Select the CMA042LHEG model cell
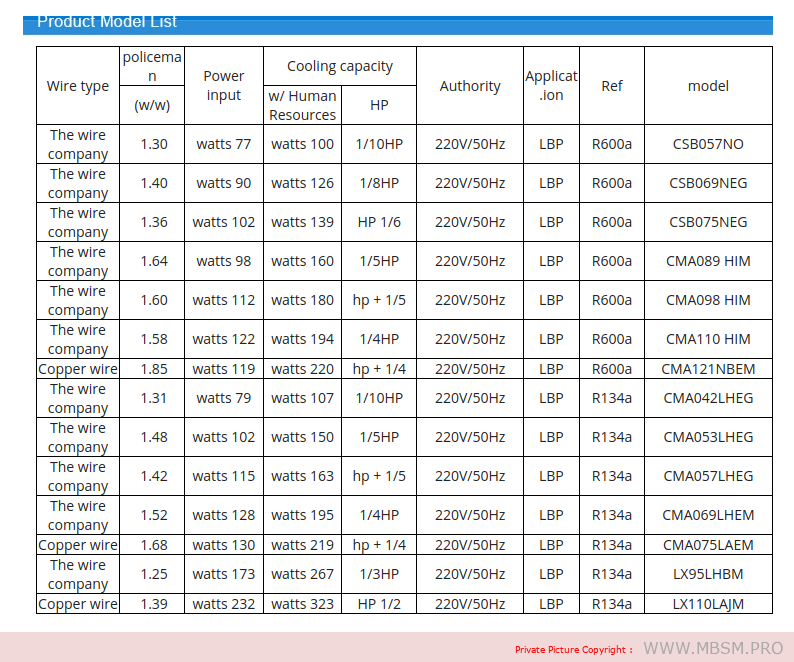This screenshot has height=662, width=794. point(708,398)
